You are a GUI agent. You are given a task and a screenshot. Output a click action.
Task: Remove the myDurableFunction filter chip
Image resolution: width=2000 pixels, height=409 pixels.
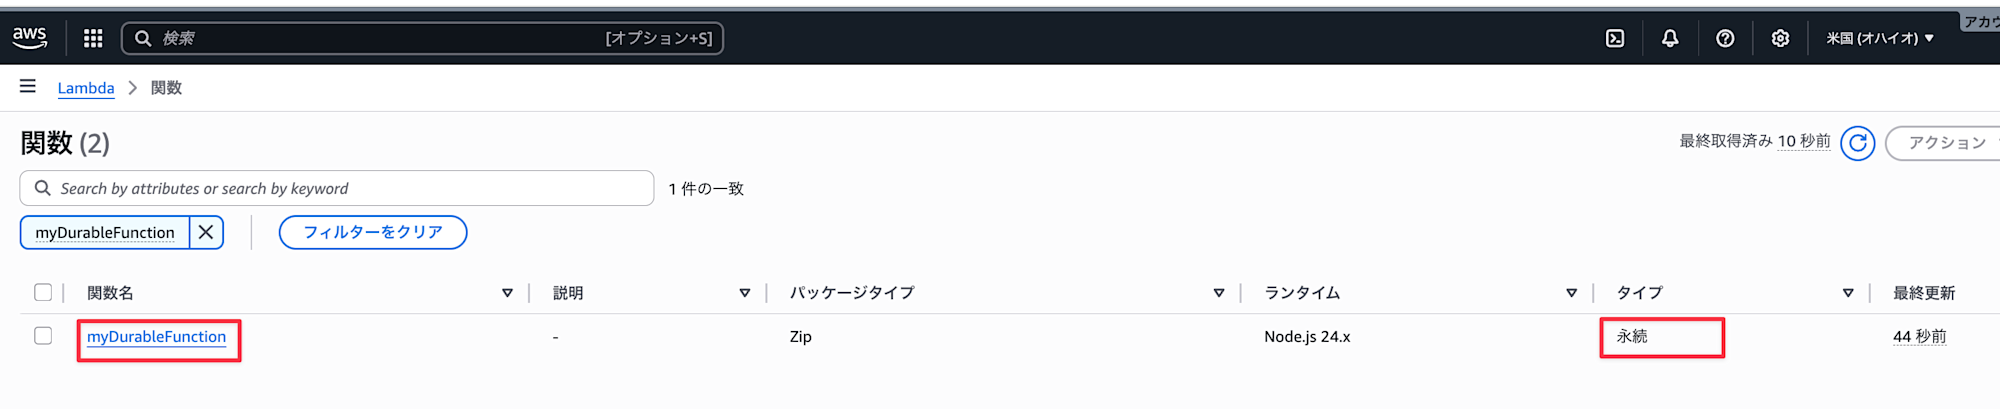point(206,232)
